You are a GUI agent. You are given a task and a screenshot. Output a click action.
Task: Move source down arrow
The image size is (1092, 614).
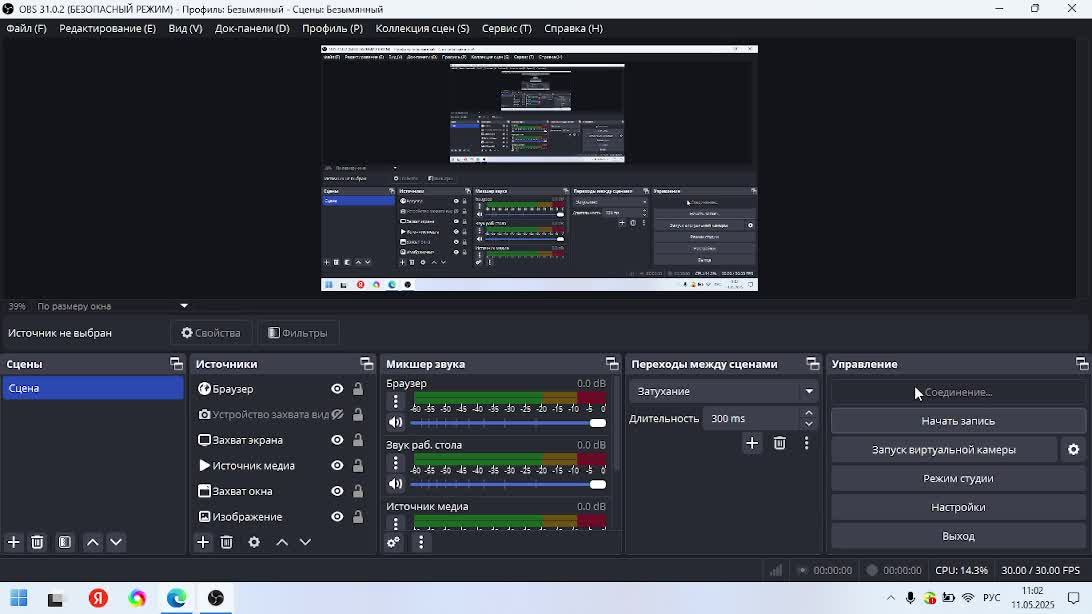click(x=305, y=542)
